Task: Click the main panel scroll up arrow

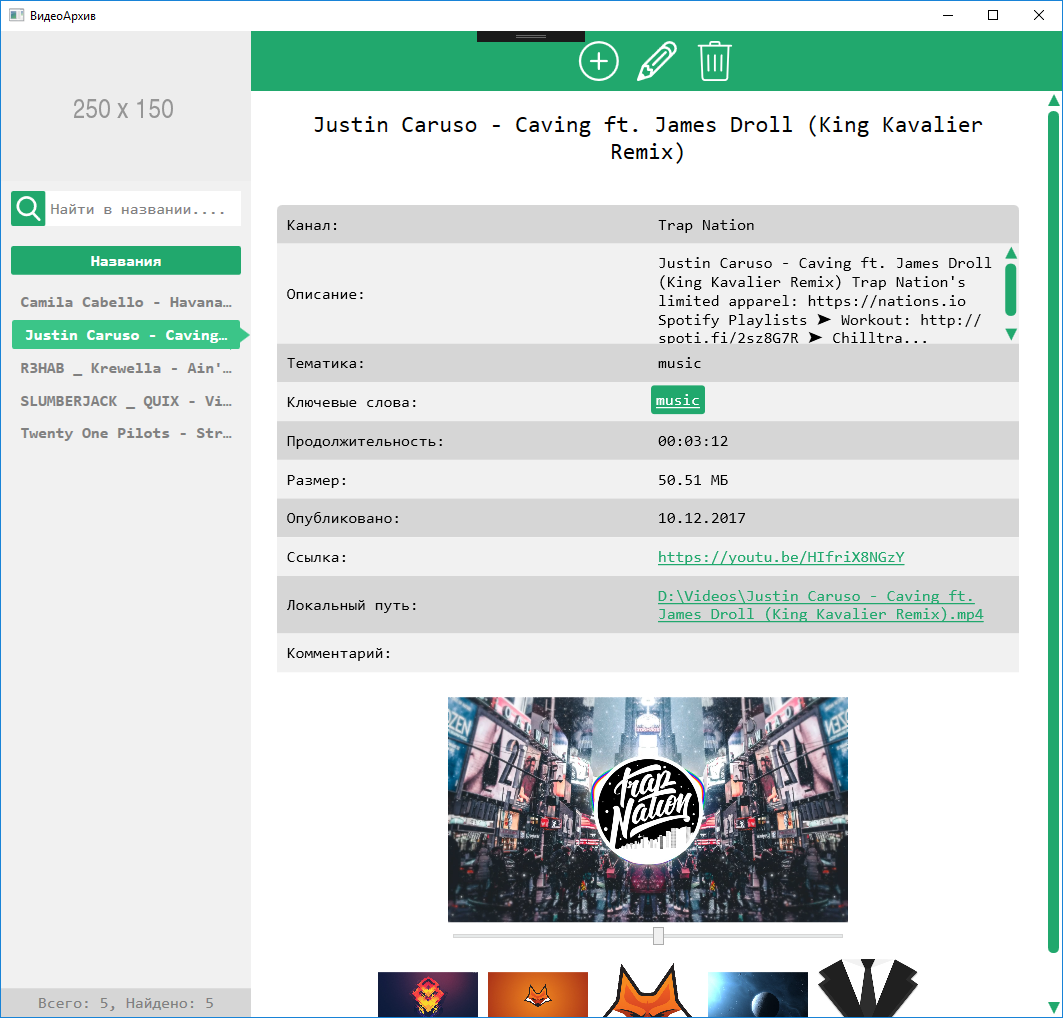Action: pos(1054,100)
